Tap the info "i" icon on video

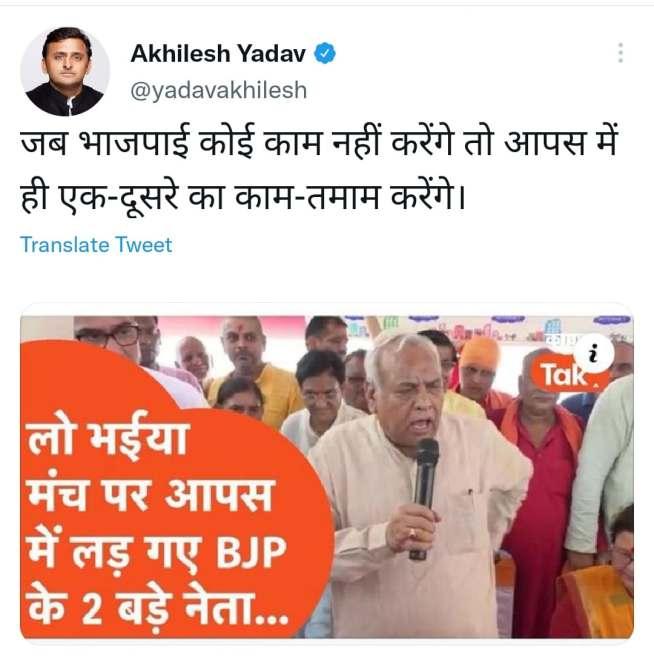(x=594, y=354)
